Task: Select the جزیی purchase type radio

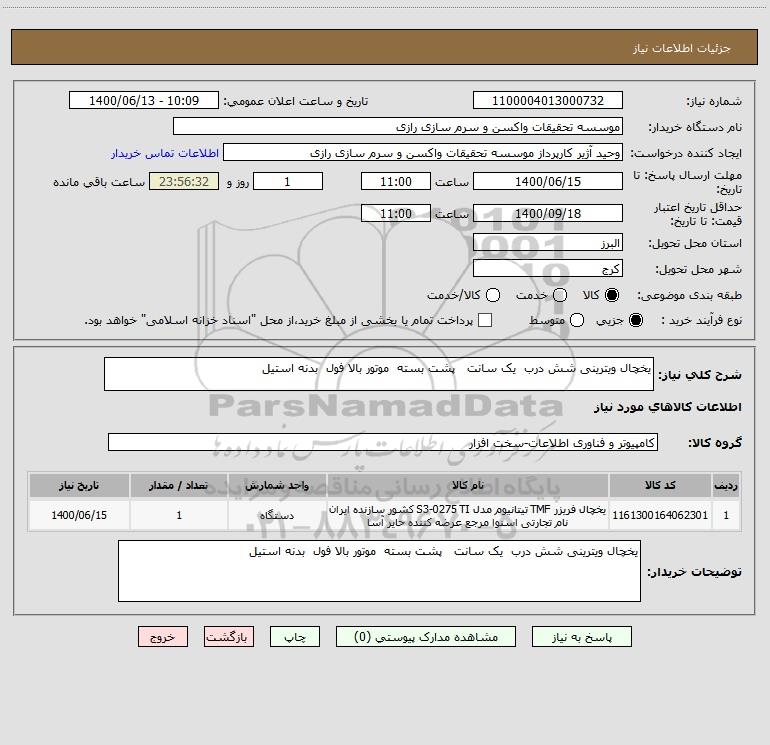Action: (x=635, y=320)
